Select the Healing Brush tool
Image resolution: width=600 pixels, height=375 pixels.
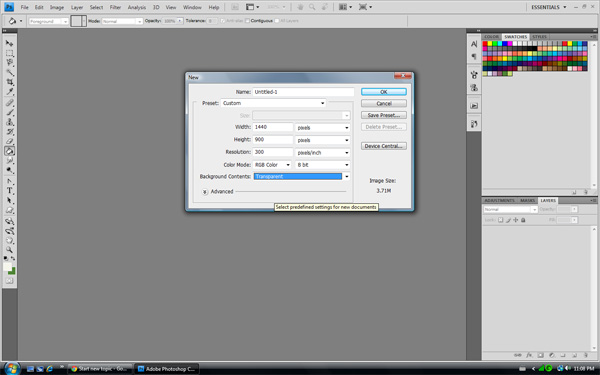point(9,103)
